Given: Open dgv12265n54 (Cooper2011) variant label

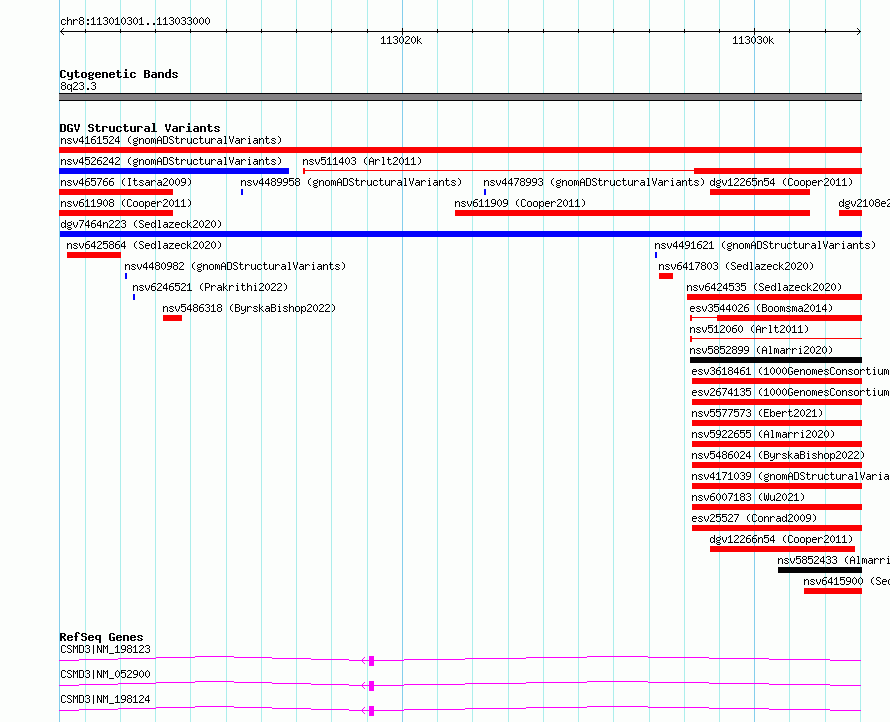Looking at the screenshot, I should click(782, 182).
